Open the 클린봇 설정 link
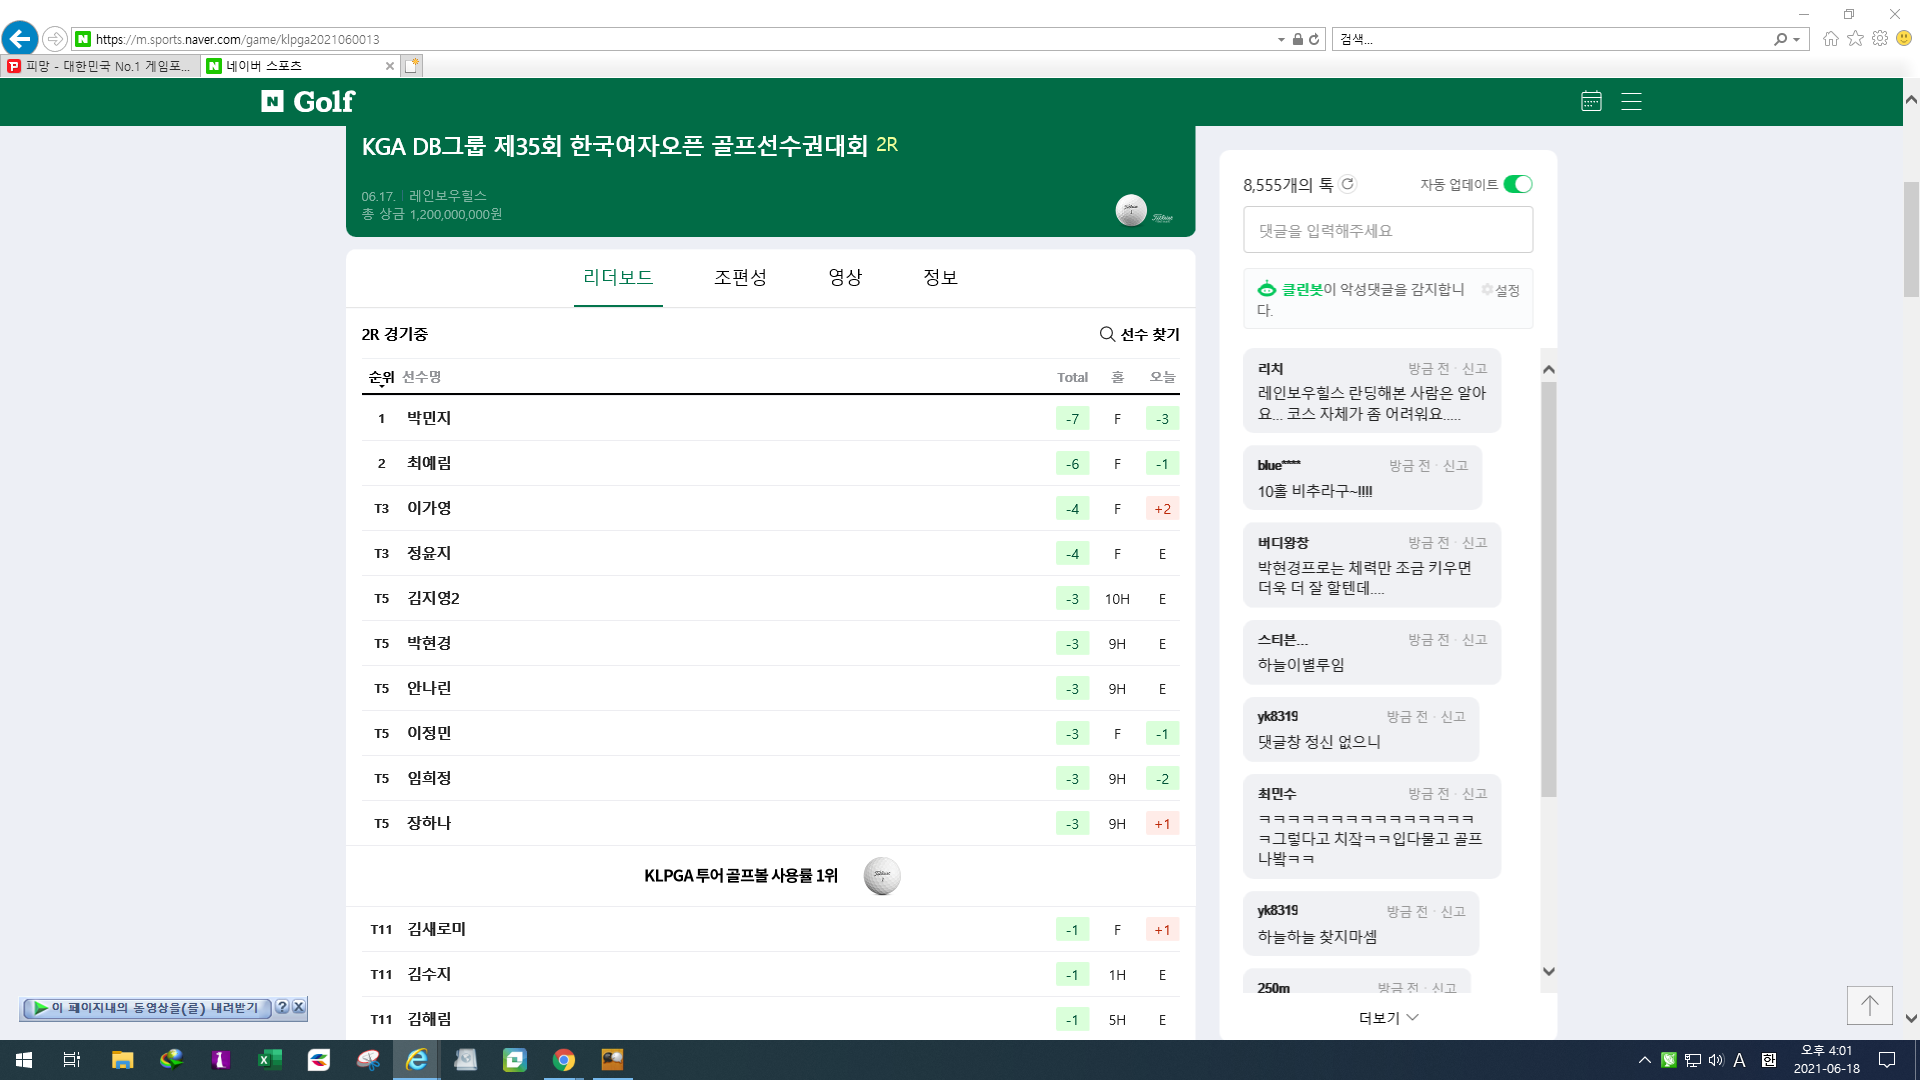Screen dimensions: 1920x1080 point(1500,290)
